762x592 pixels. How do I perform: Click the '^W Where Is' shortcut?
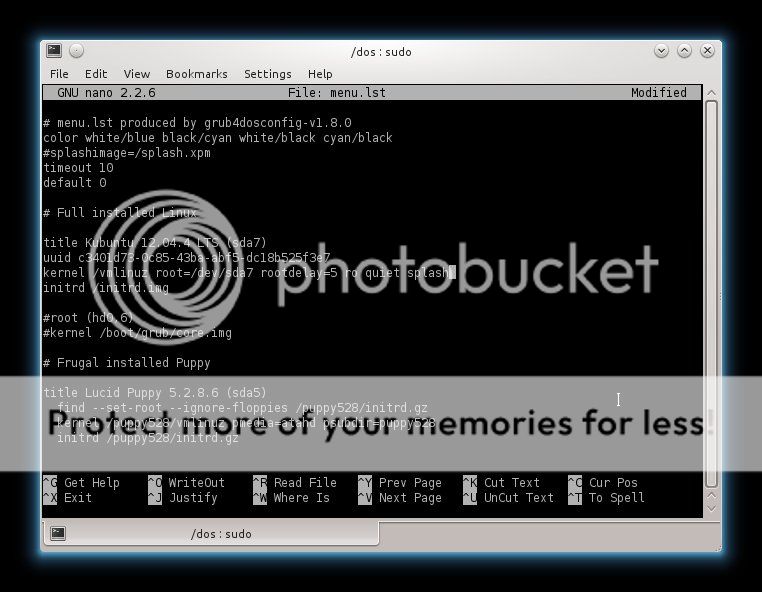292,498
